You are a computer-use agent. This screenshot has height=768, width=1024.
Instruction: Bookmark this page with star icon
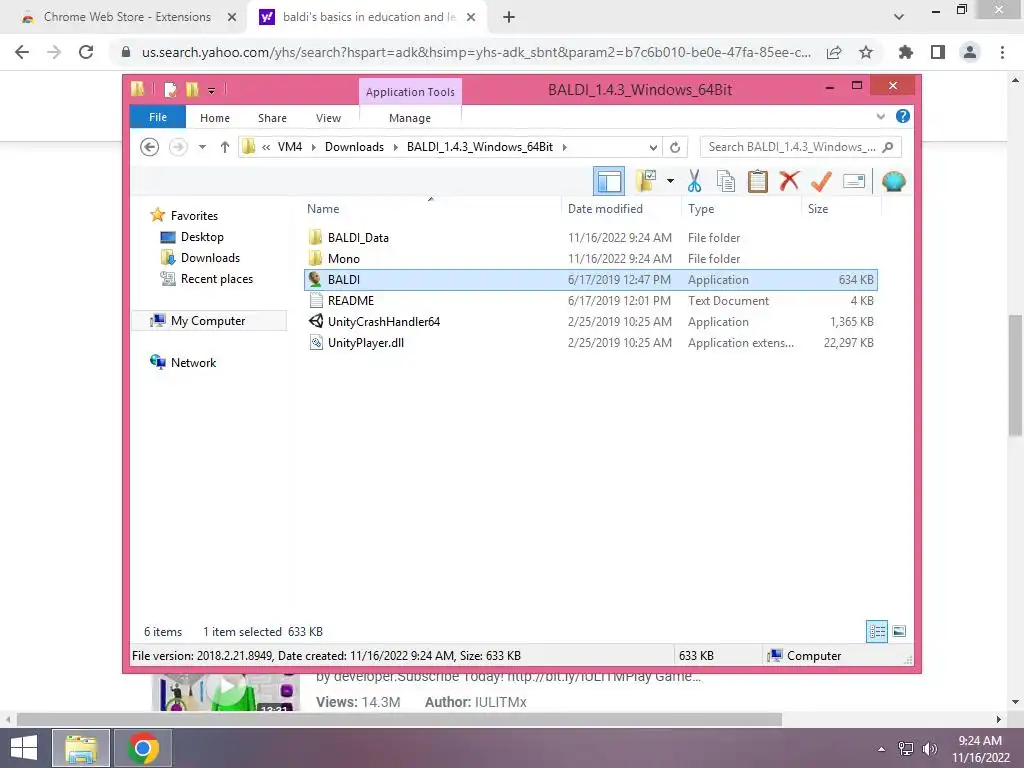click(866, 52)
